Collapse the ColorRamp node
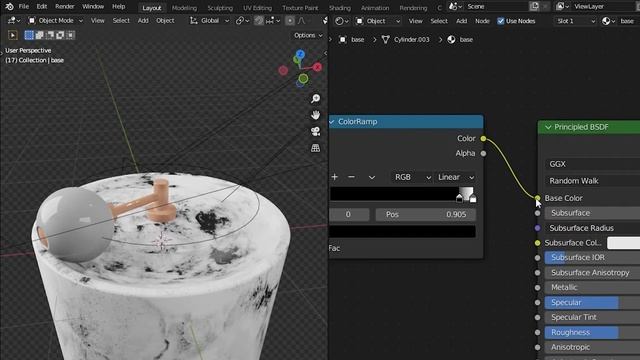 (332, 122)
